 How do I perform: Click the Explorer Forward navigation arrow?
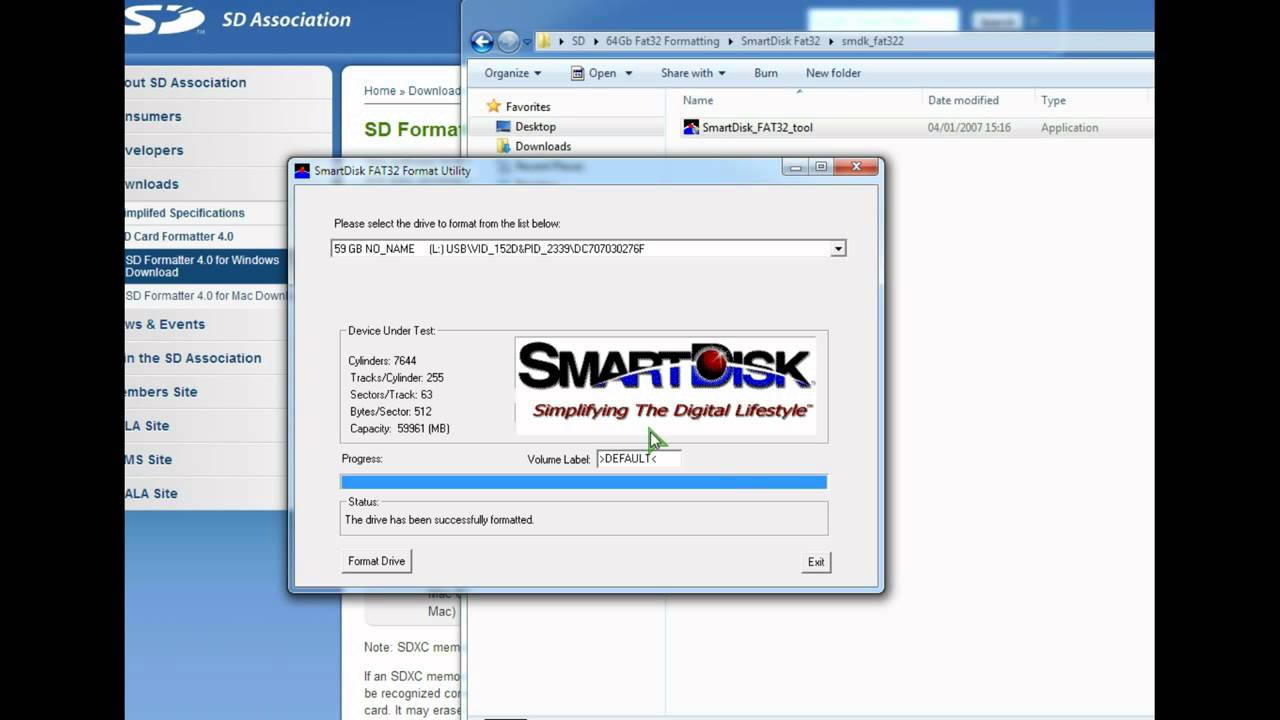coord(508,41)
